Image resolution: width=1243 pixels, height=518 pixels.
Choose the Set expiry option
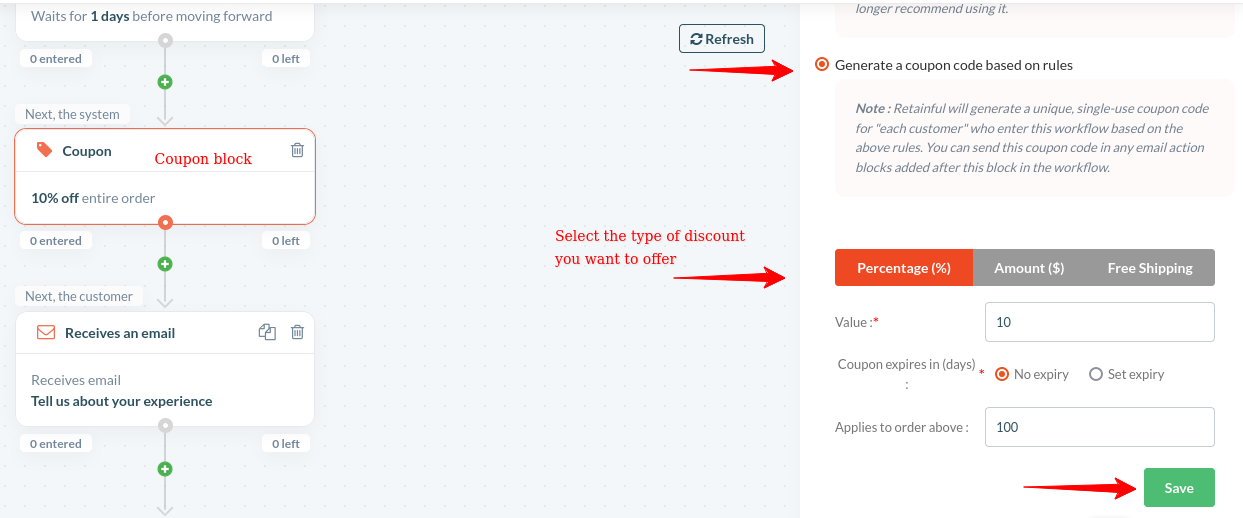1096,374
